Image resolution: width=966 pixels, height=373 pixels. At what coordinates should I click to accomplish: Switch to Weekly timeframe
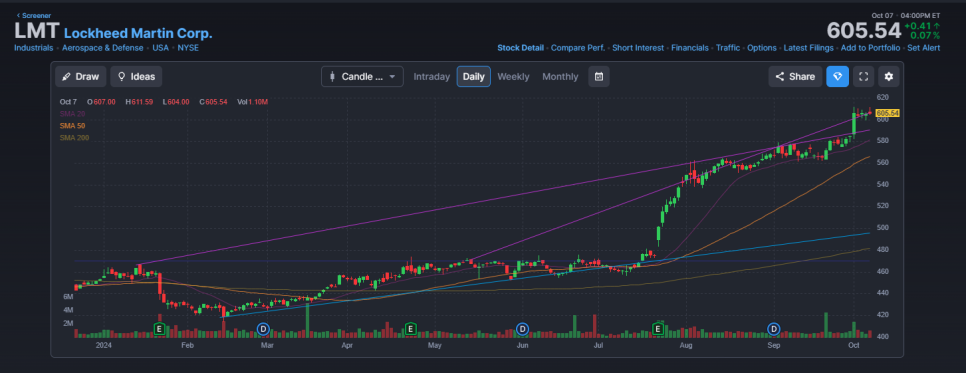point(513,76)
